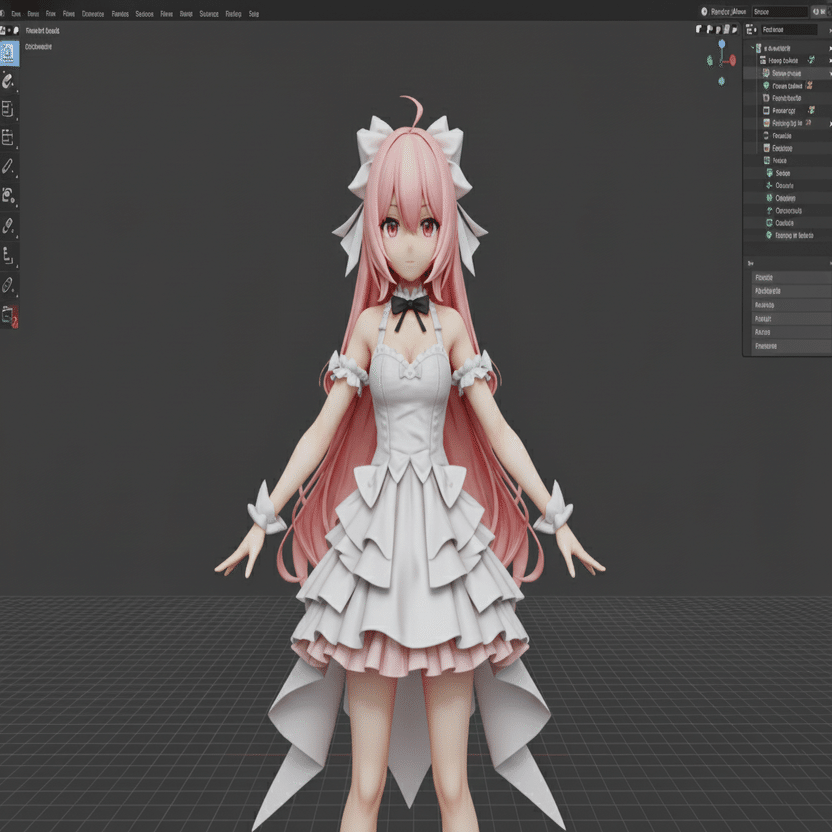The width and height of the screenshot is (832, 832).
Task: Click the mode label in the viewport header
Action: pos(42,31)
